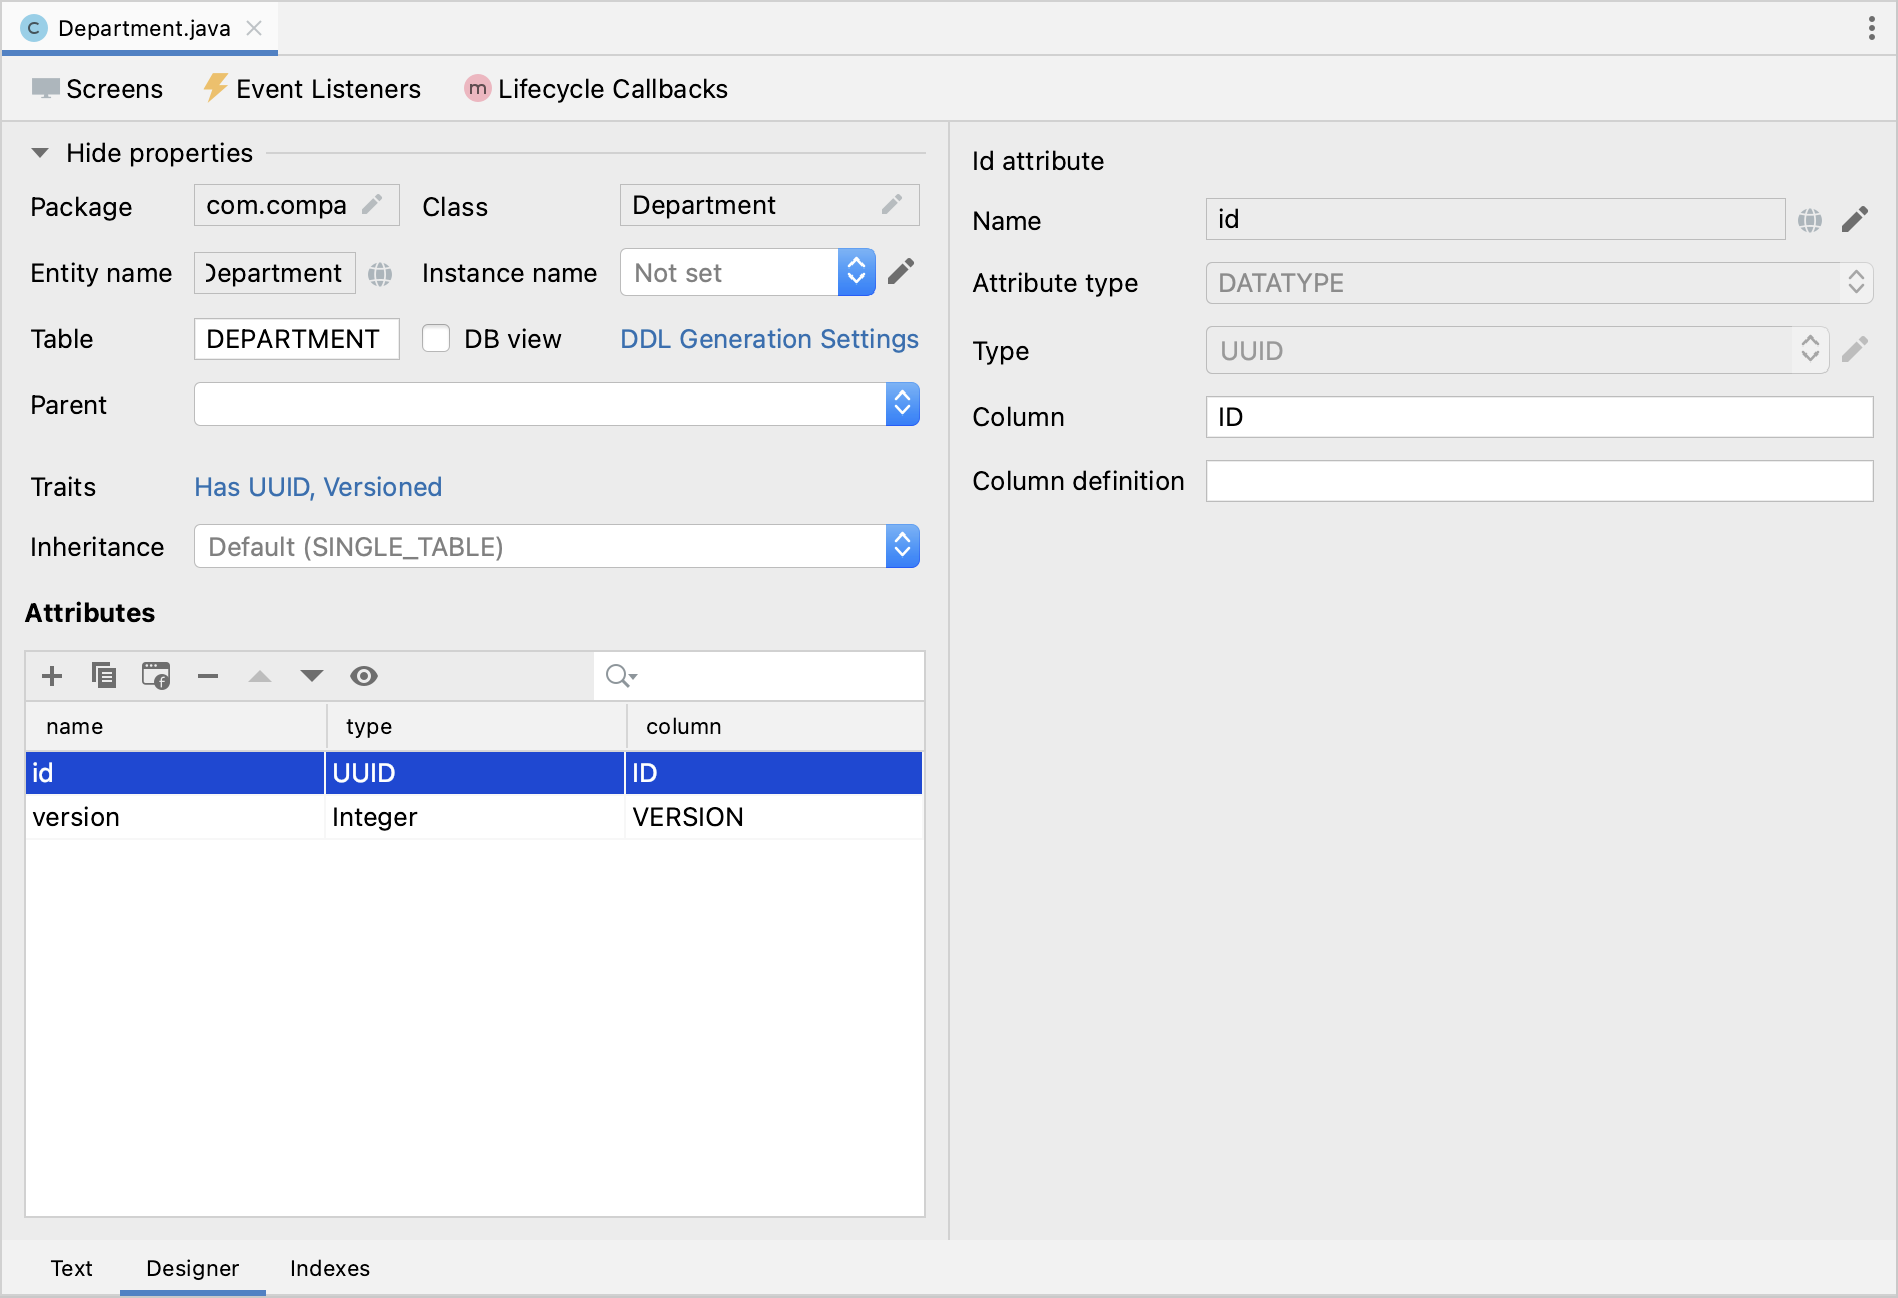Click the globe icon beside attribute Name field
Screen dimensions: 1898x1298
(1810, 220)
